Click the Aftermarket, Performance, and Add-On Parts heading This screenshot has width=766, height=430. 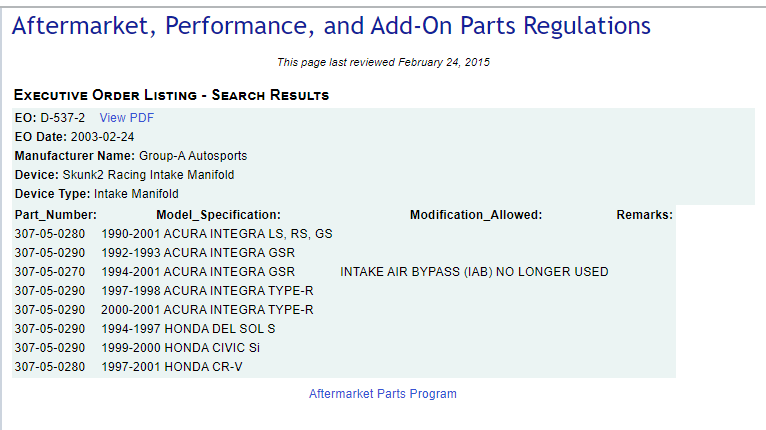tap(331, 26)
